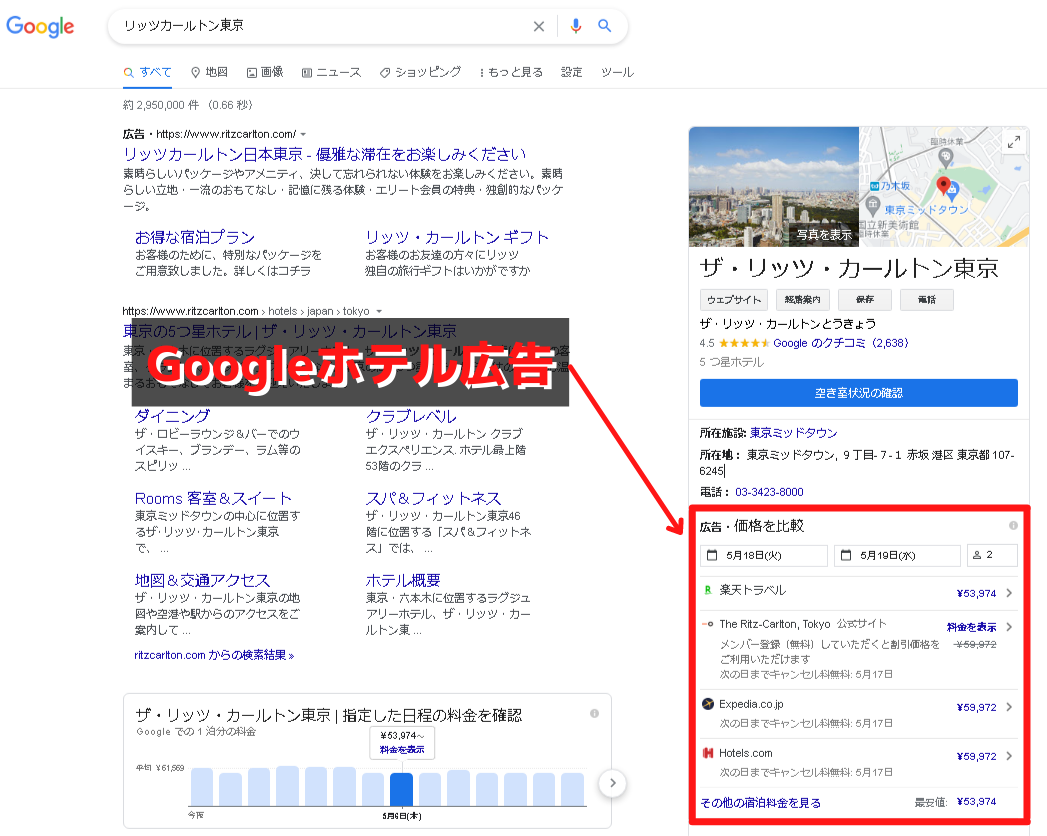This screenshot has width=1047, height=836.
Task: Switch to the ニュース tab
Action: click(331, 72)
